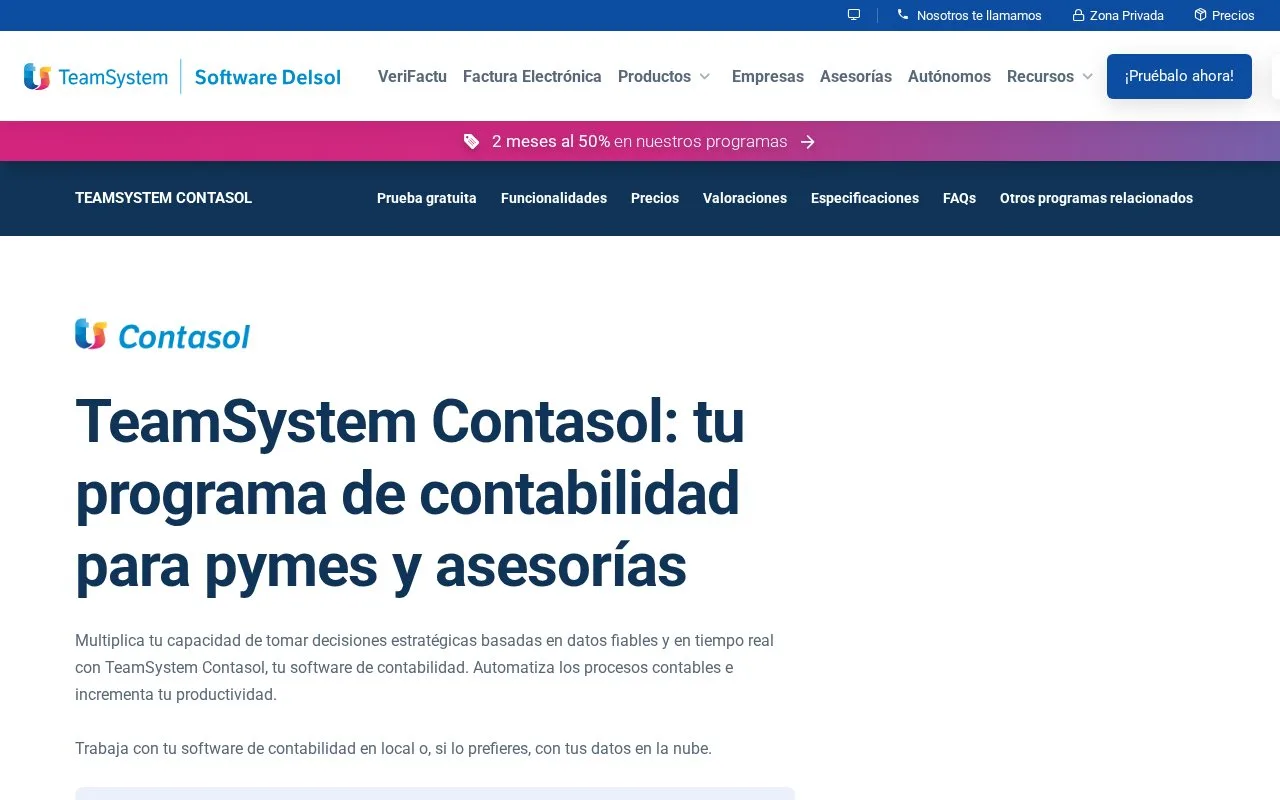Screen dimensions: 1280x800
Task: Click the padlock icon for Zona Privada
Action: tap(1079, 15)
